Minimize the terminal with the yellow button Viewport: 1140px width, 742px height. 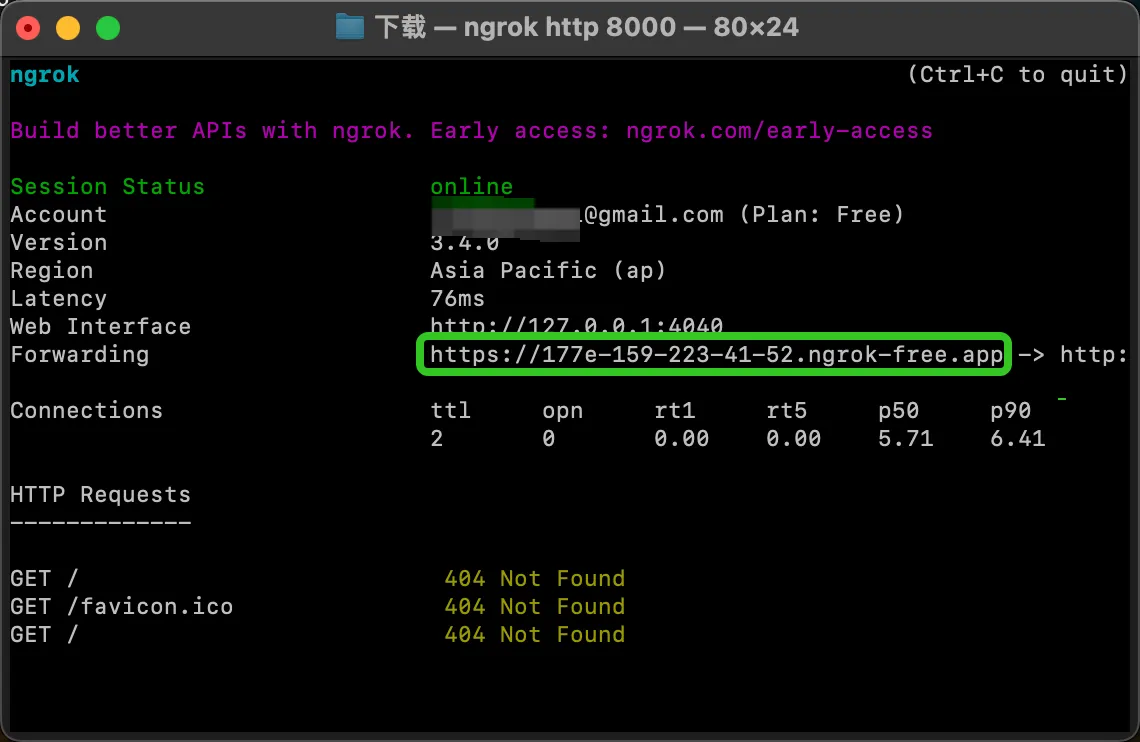click(68, 28)
